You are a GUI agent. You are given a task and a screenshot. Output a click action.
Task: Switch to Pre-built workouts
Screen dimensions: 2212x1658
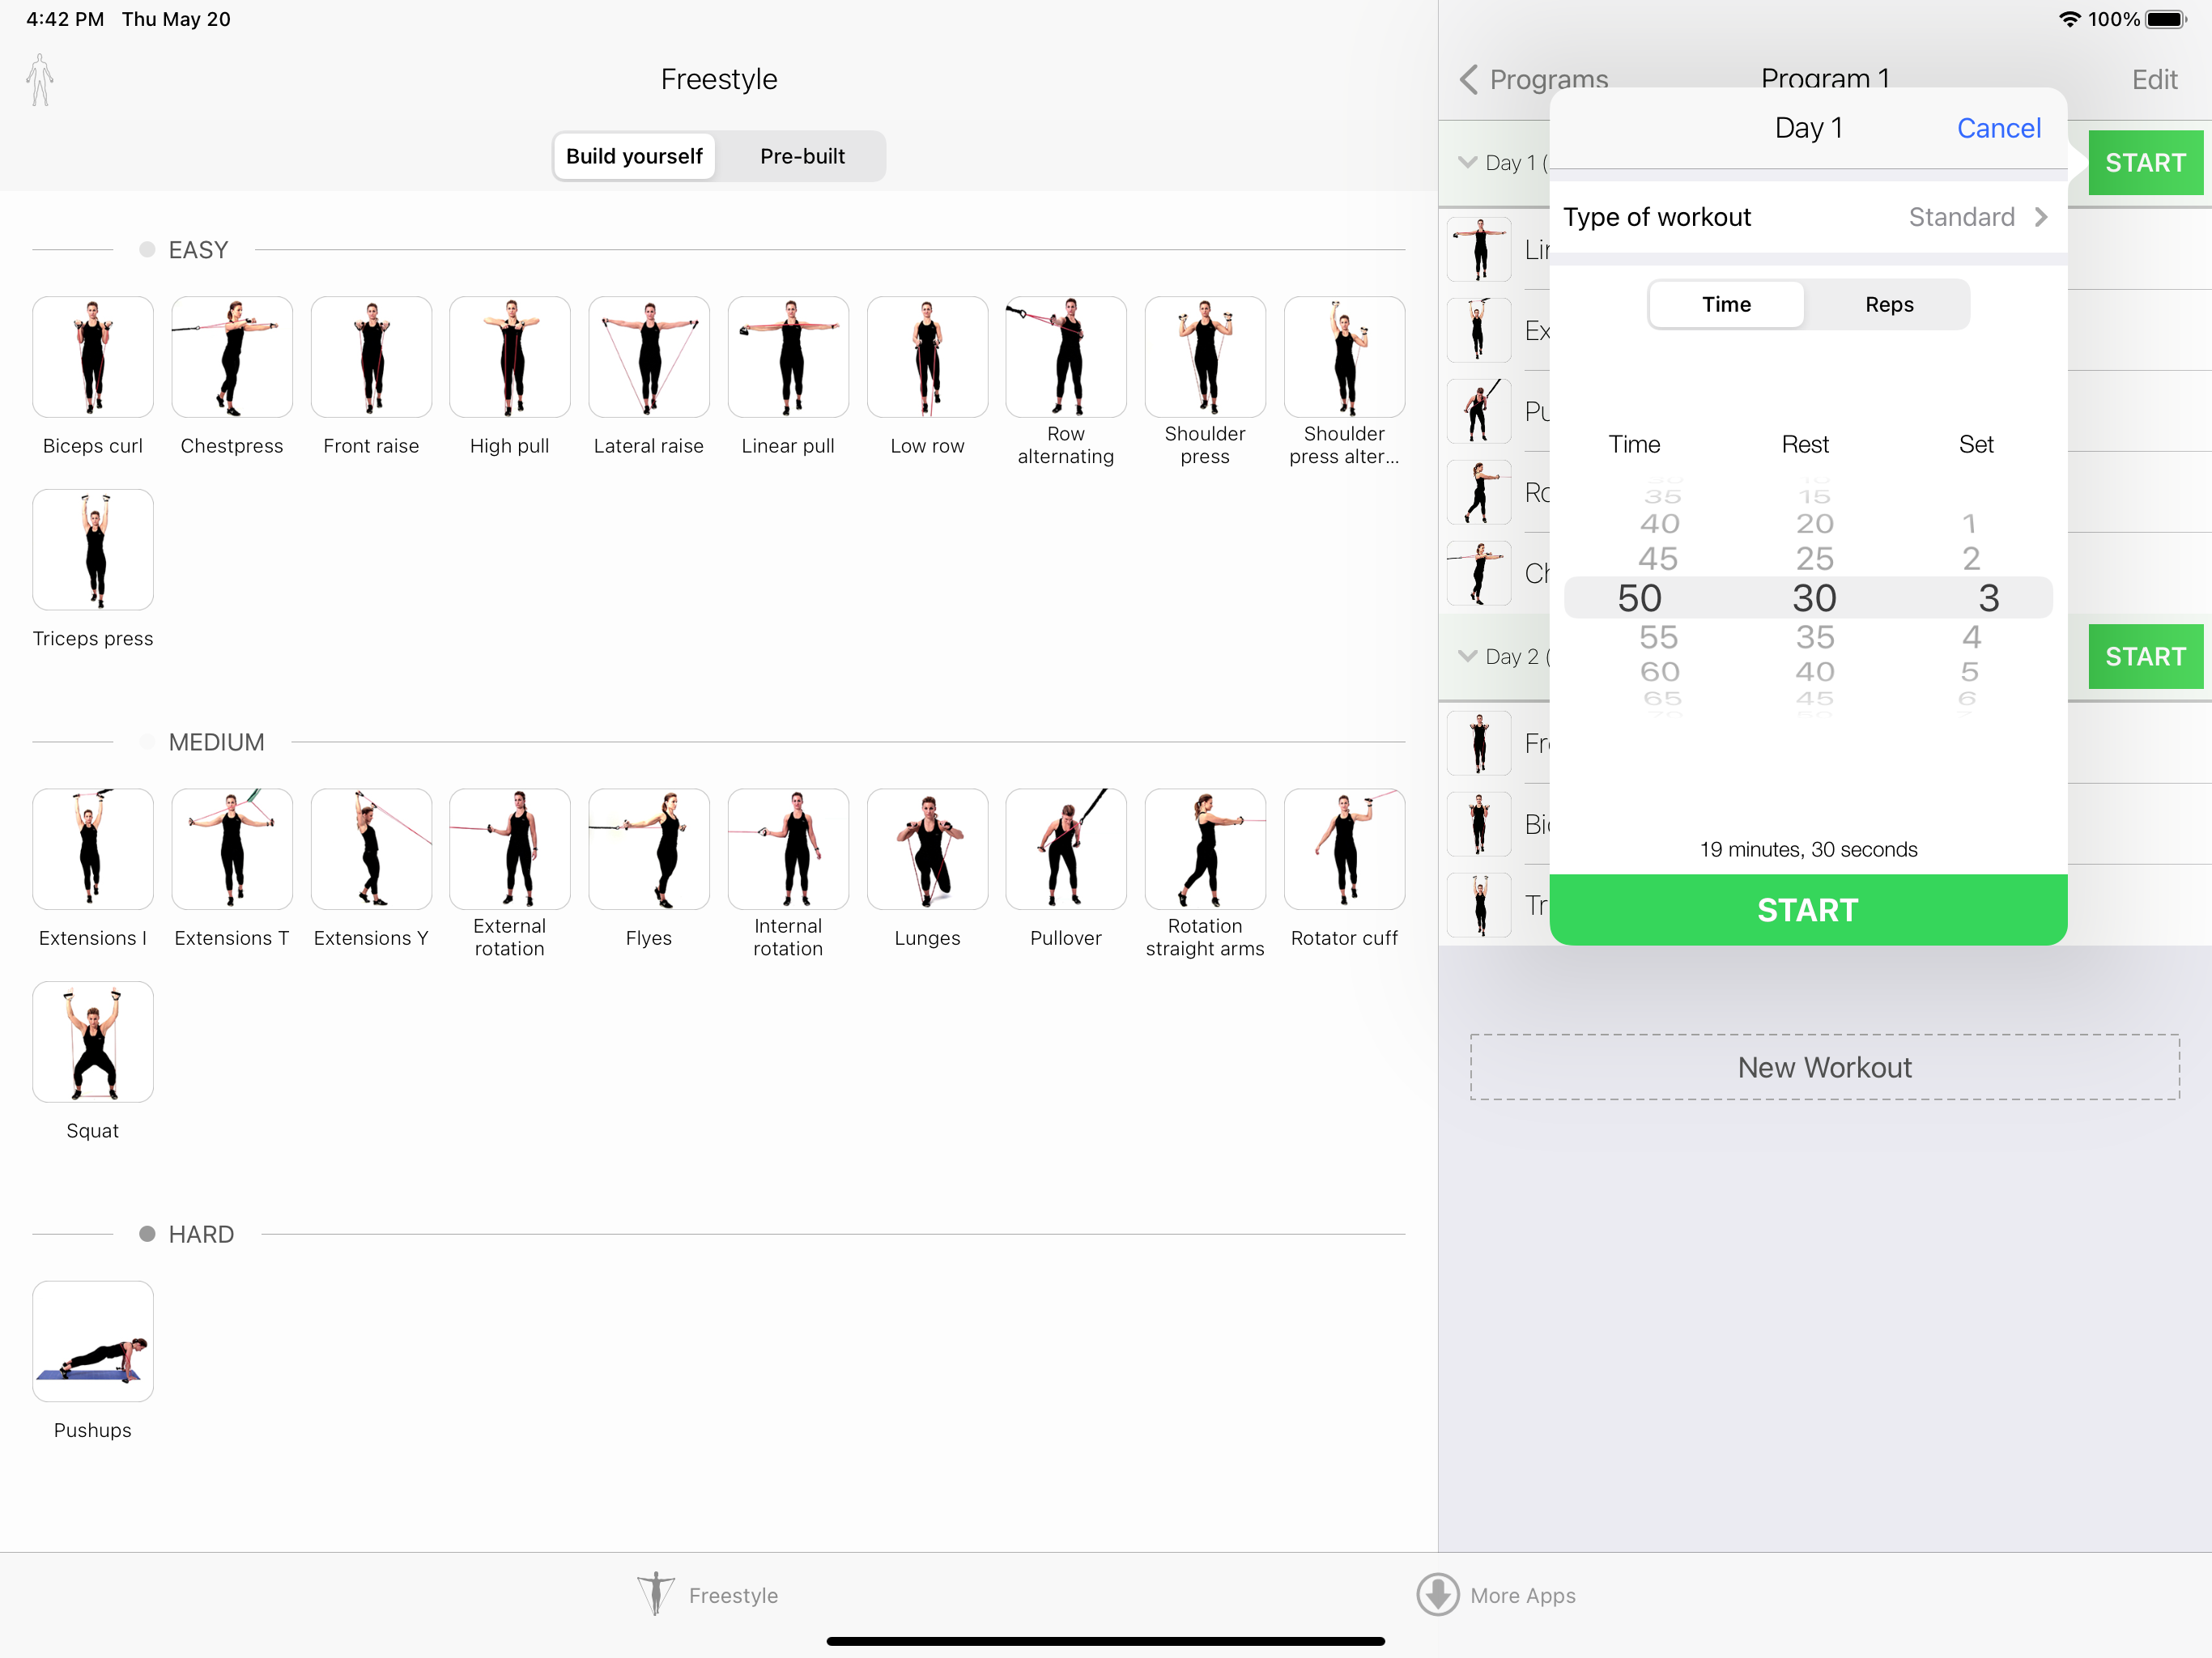click(802, 157)
